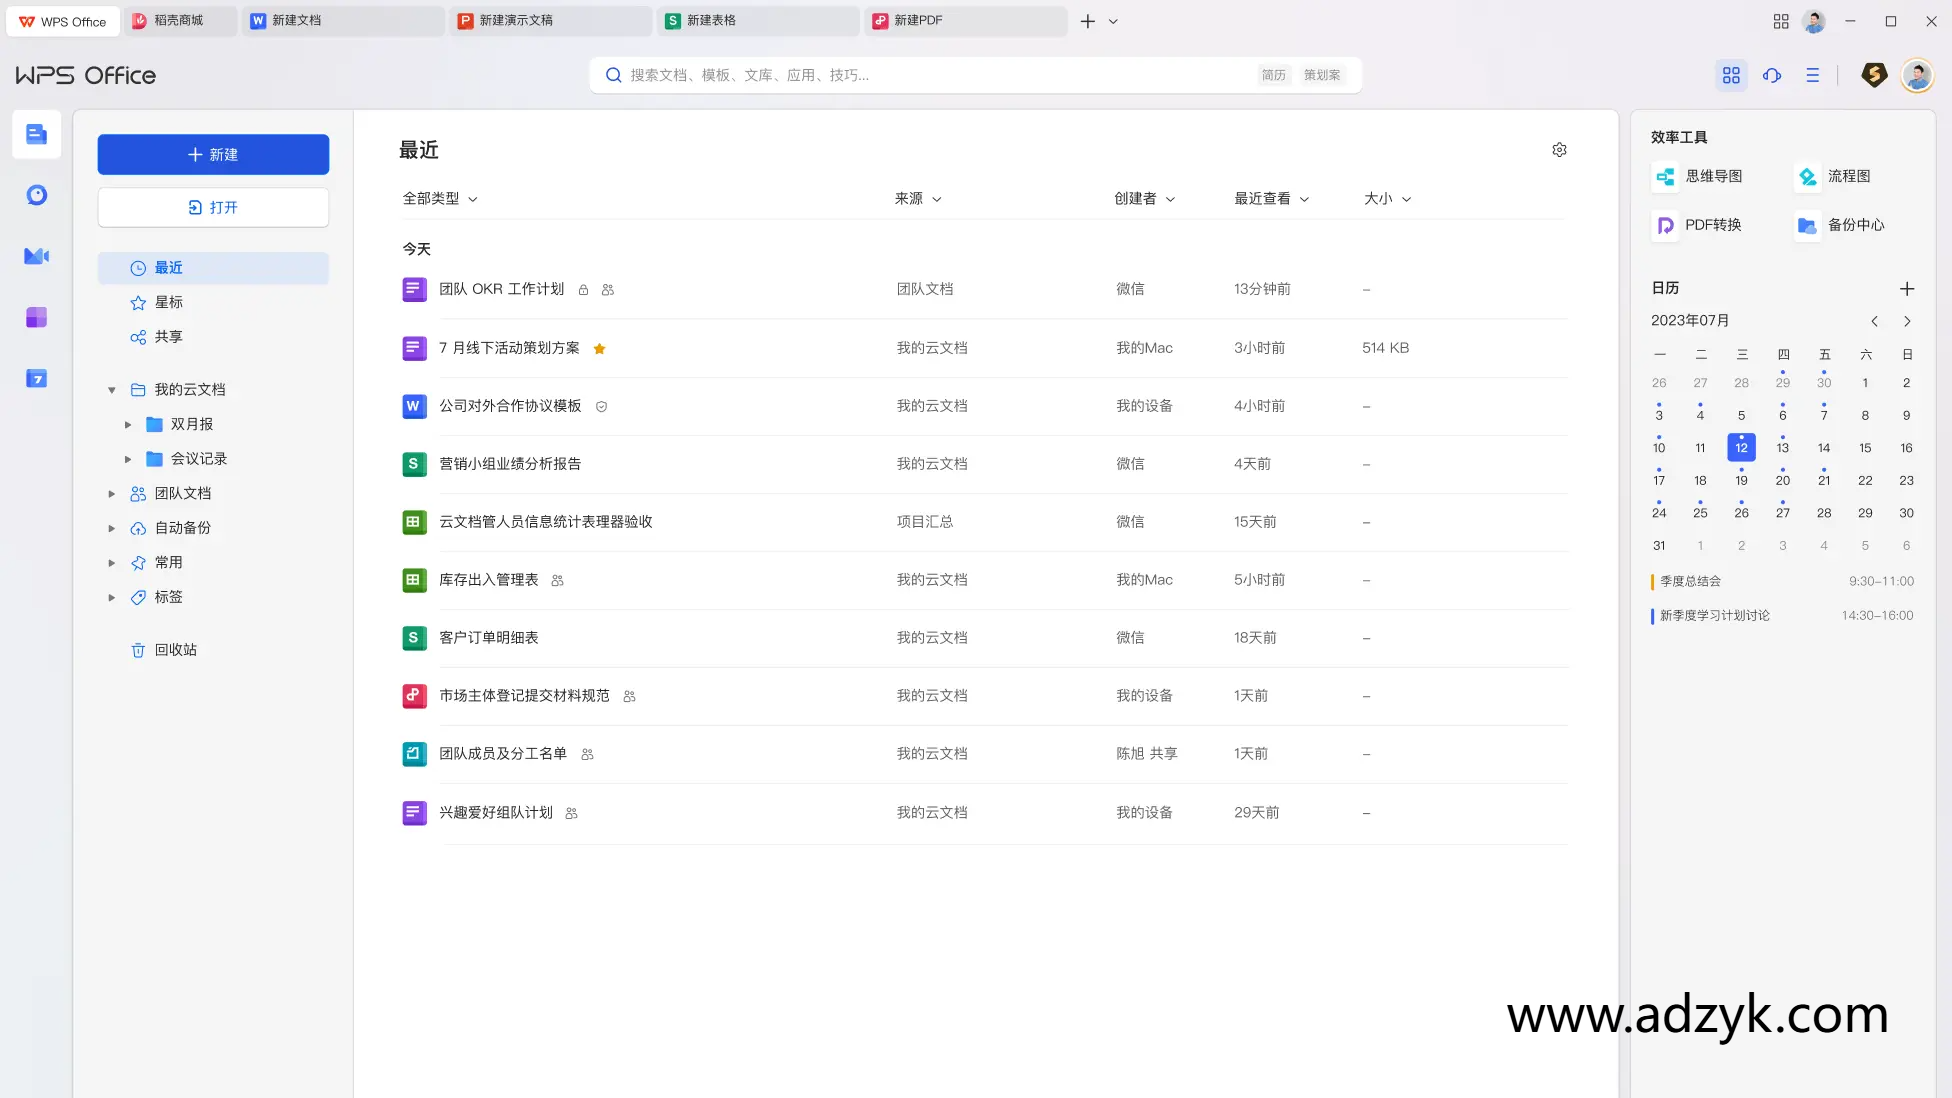
Task: Open the 思维导图 mind map tool
Action: [x=1700, y=176]
